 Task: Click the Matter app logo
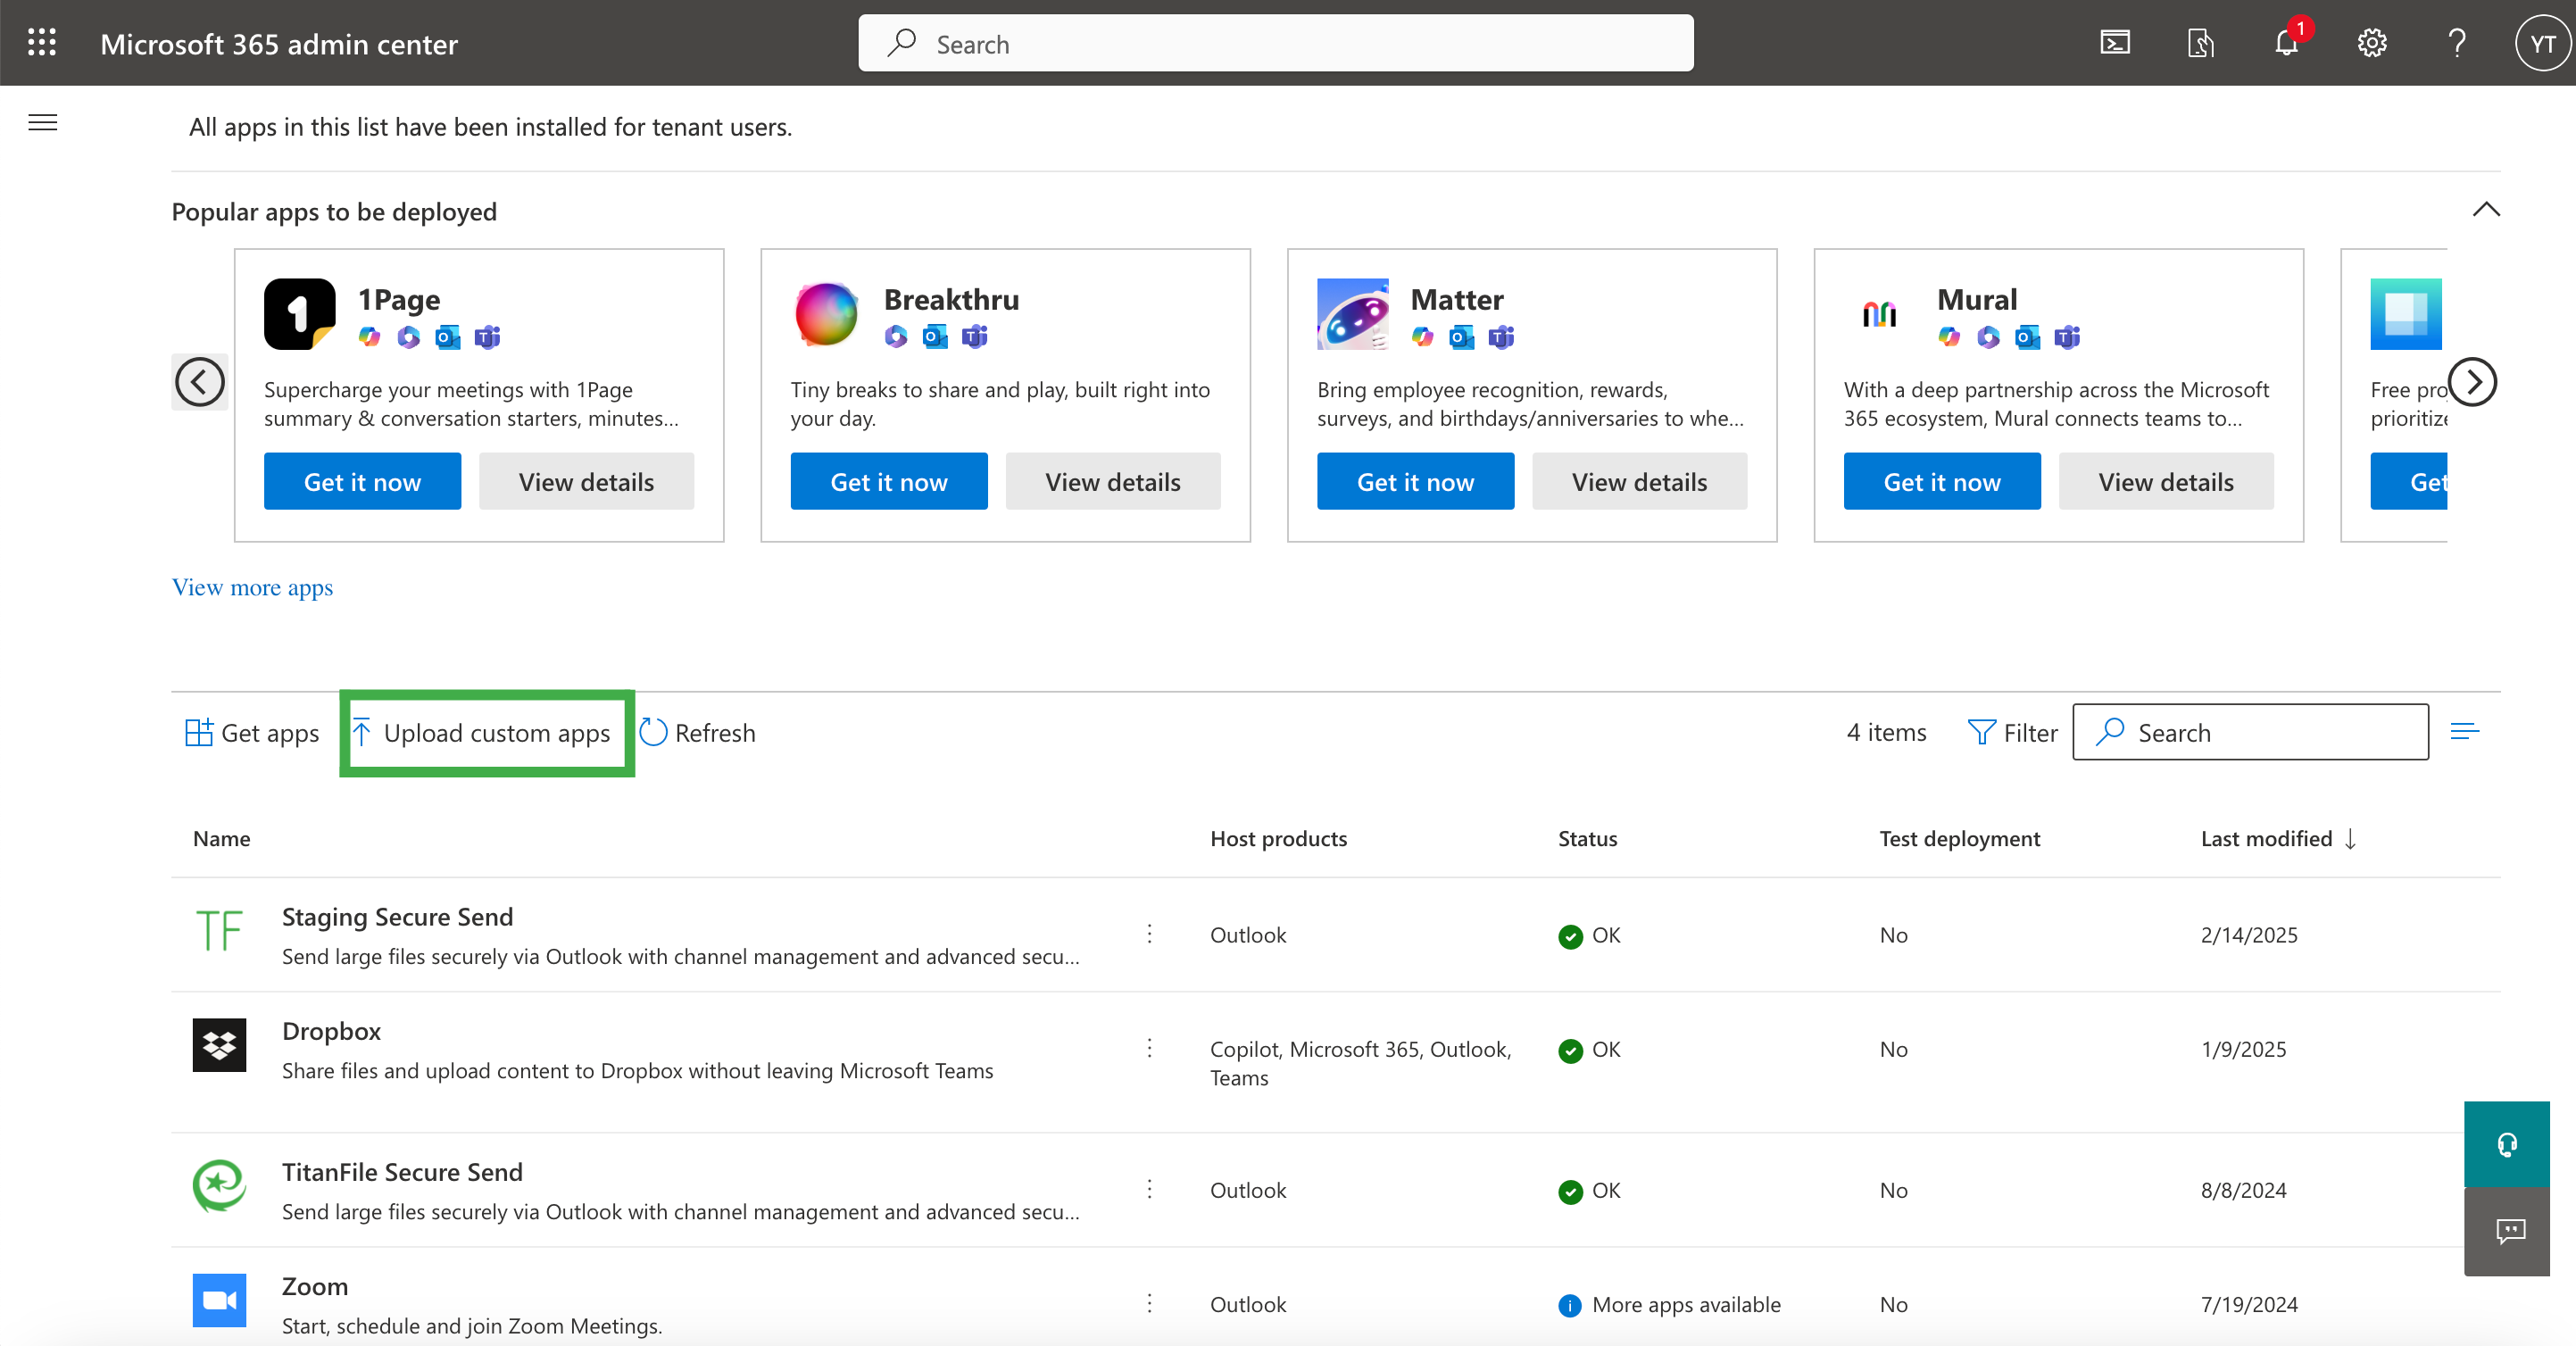(1353, 313)
